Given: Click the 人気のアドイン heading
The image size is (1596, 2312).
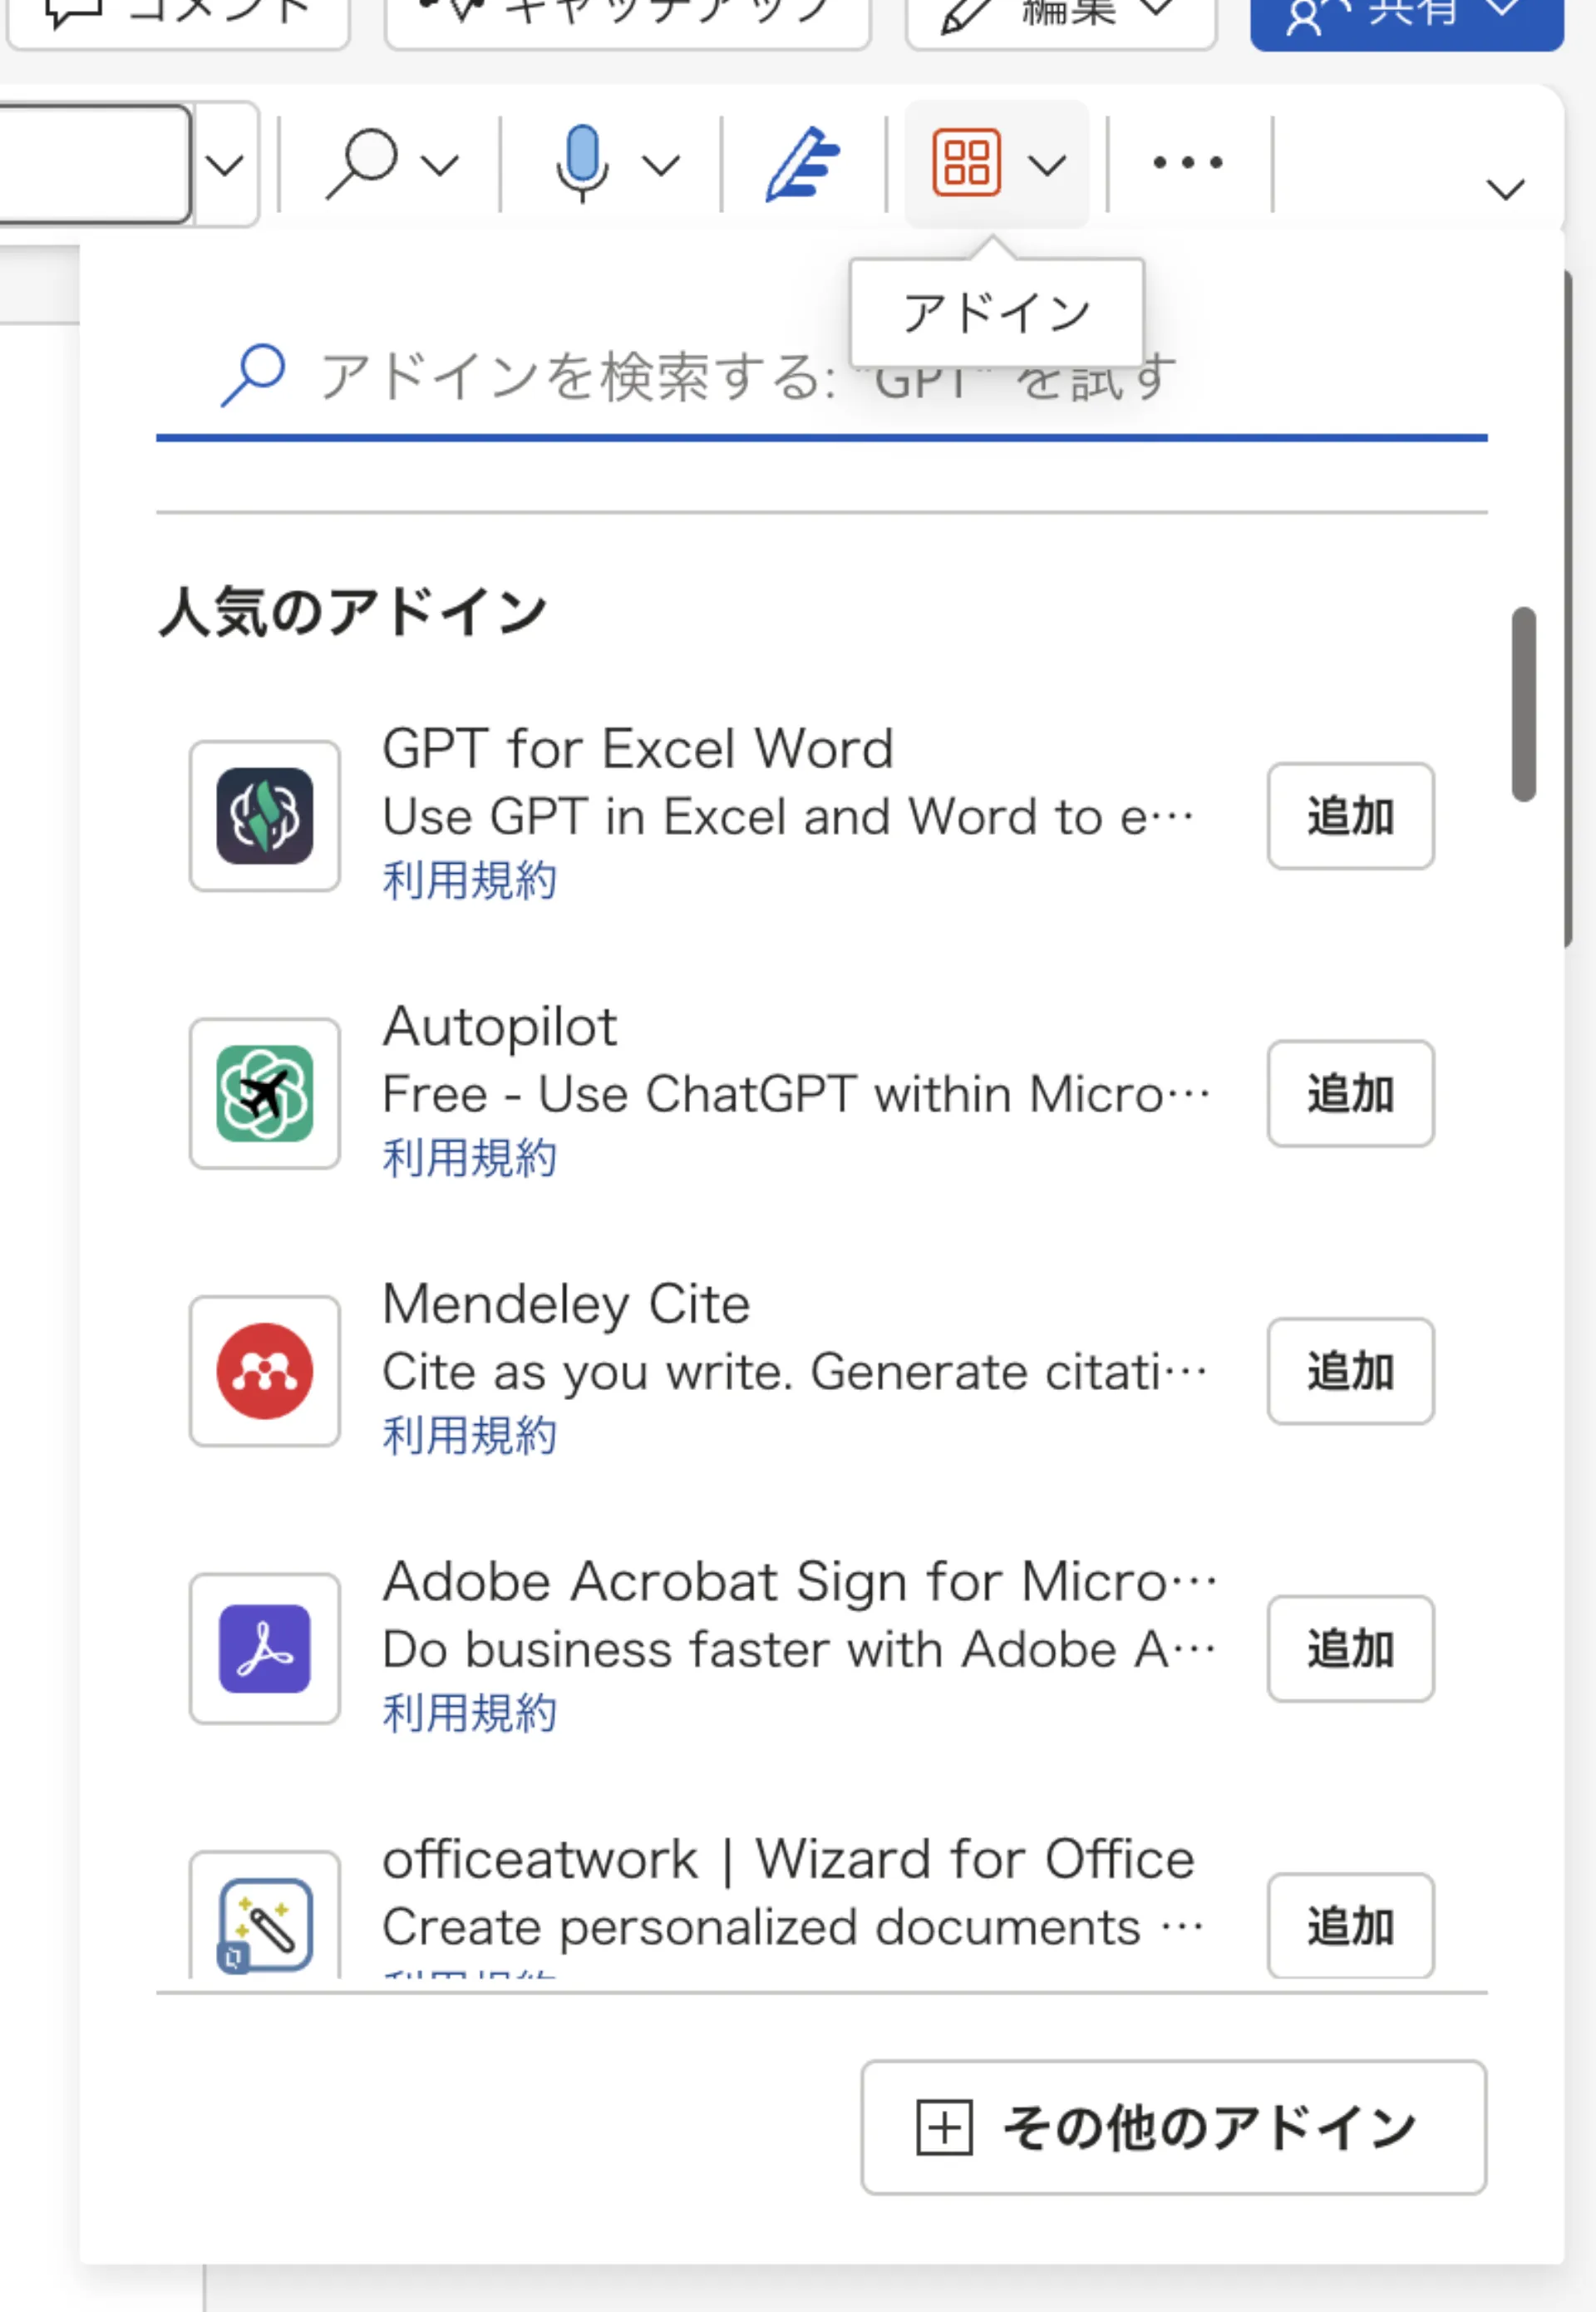Looking at the screenshot, I should pyautogui.click(x=353, y=612).
